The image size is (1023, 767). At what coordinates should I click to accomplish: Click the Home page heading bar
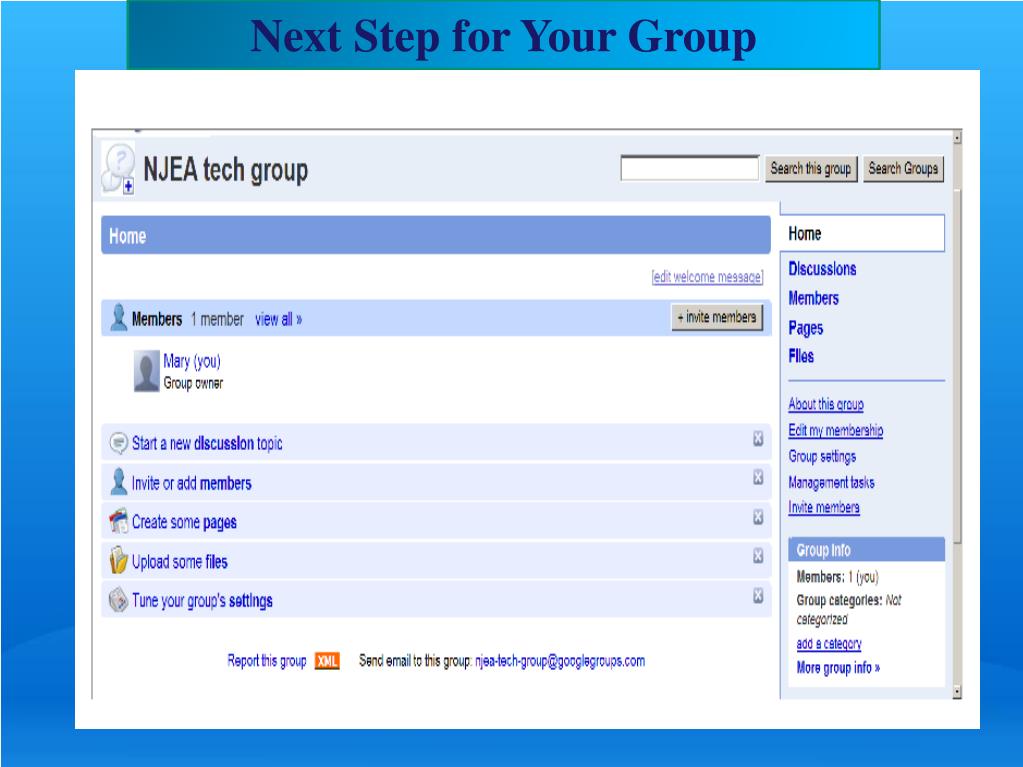click(436, 235)
